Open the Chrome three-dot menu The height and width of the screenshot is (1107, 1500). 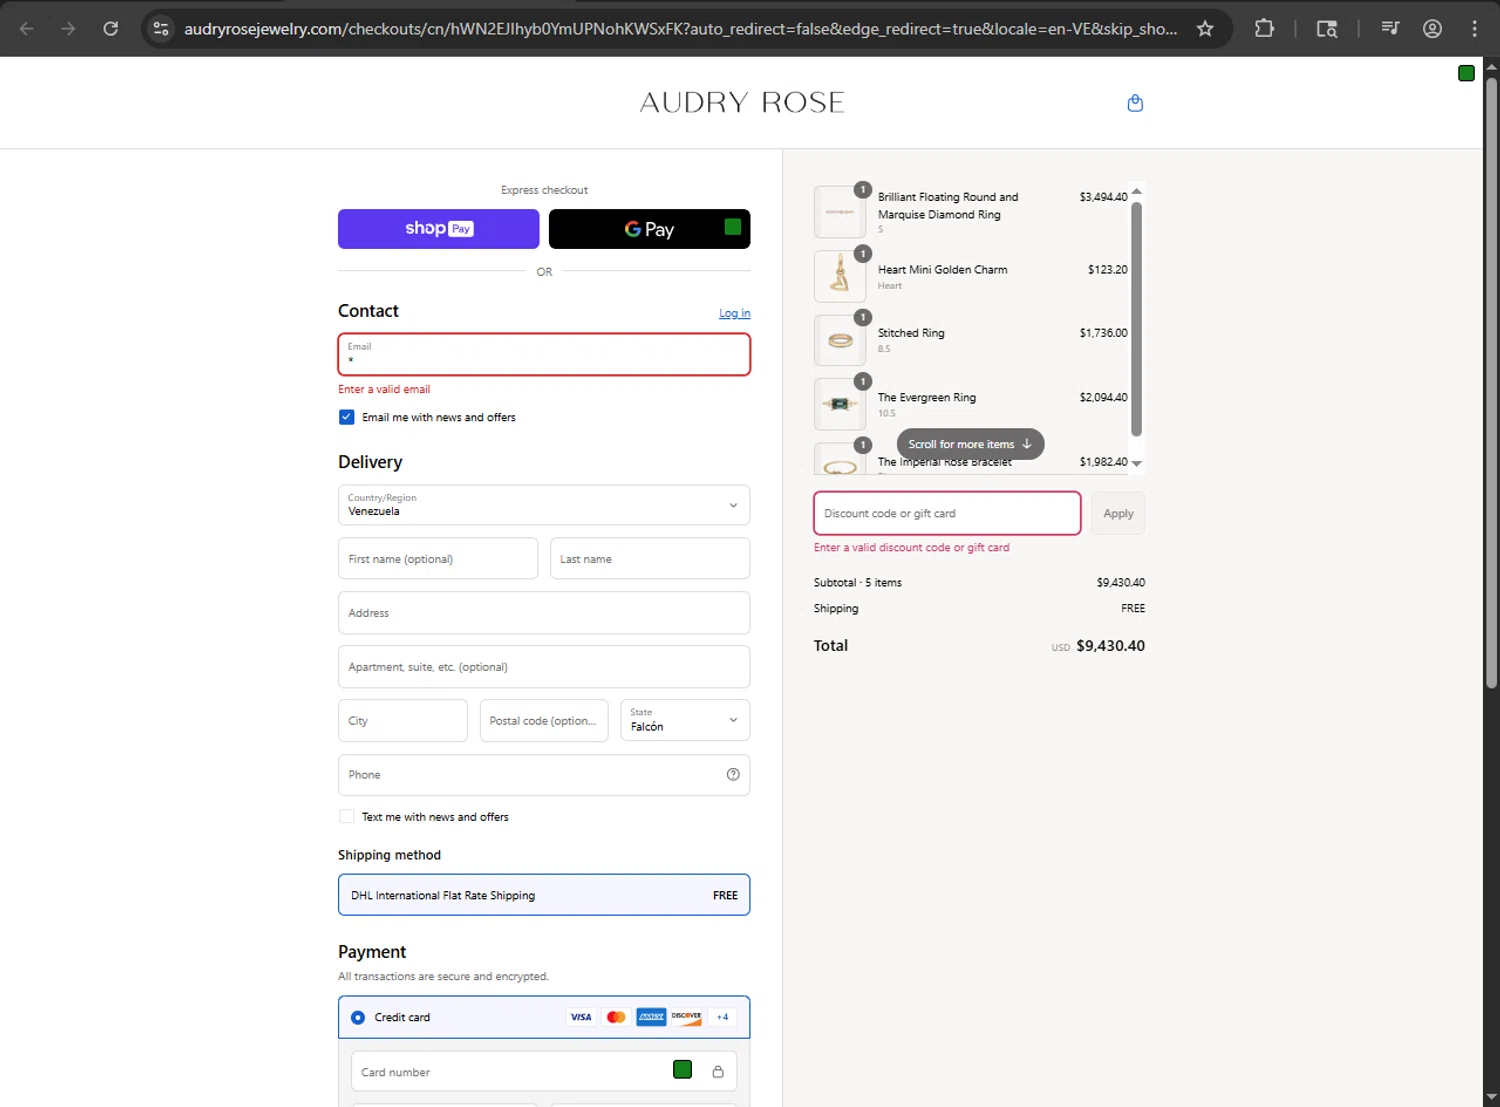[x=1474, y=28]
